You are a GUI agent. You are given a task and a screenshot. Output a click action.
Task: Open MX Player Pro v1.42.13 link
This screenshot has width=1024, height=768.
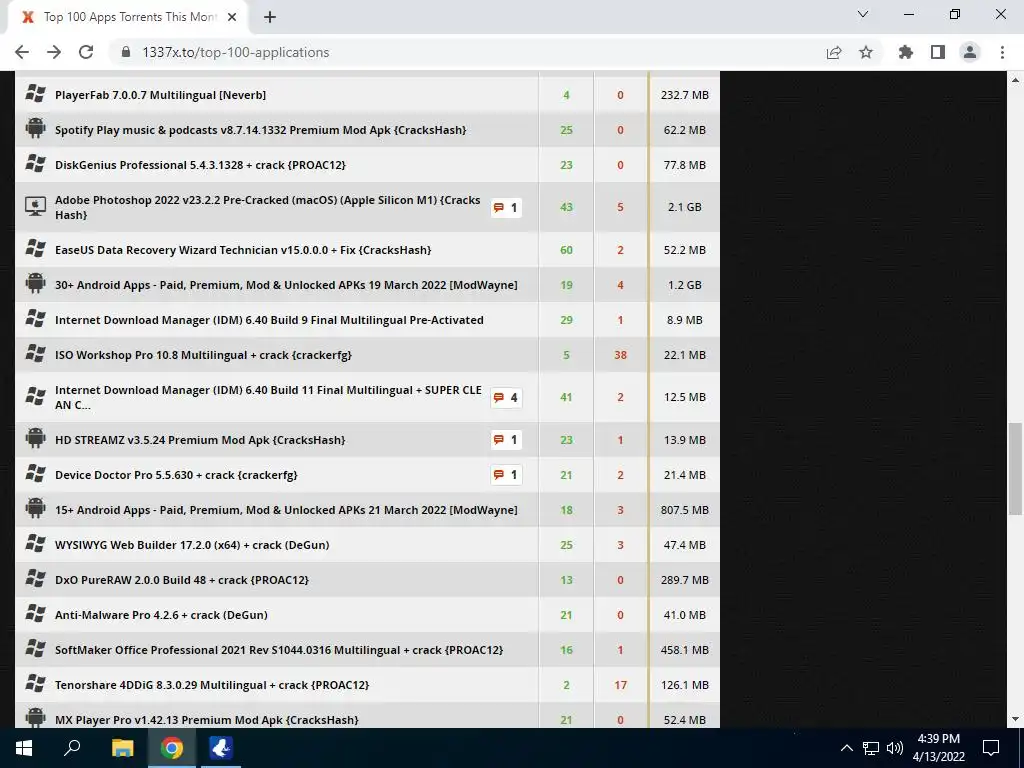(206, 720)
